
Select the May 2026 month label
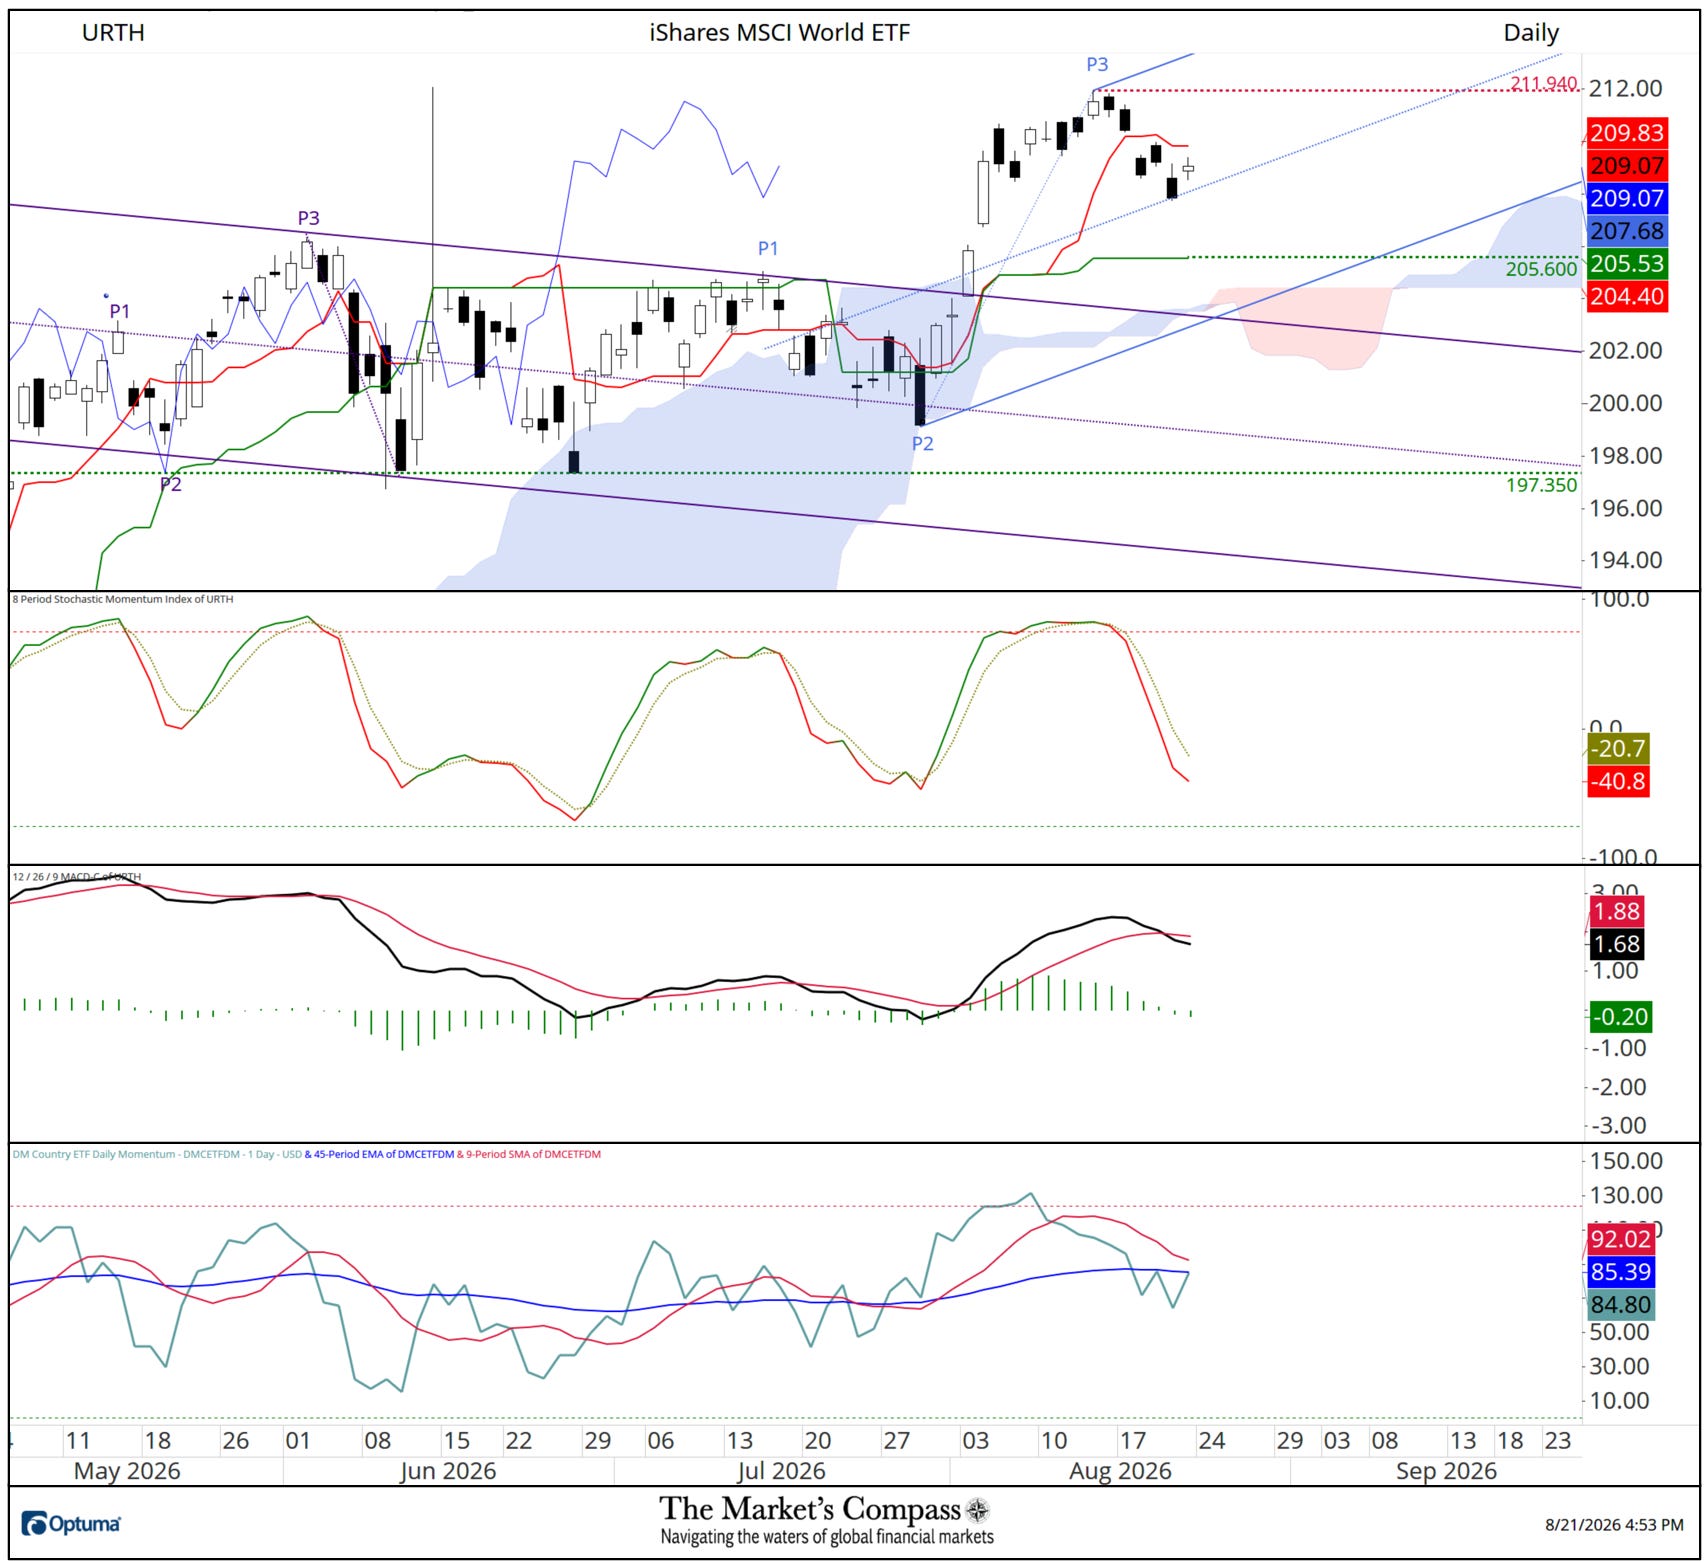coord(127,1471)
